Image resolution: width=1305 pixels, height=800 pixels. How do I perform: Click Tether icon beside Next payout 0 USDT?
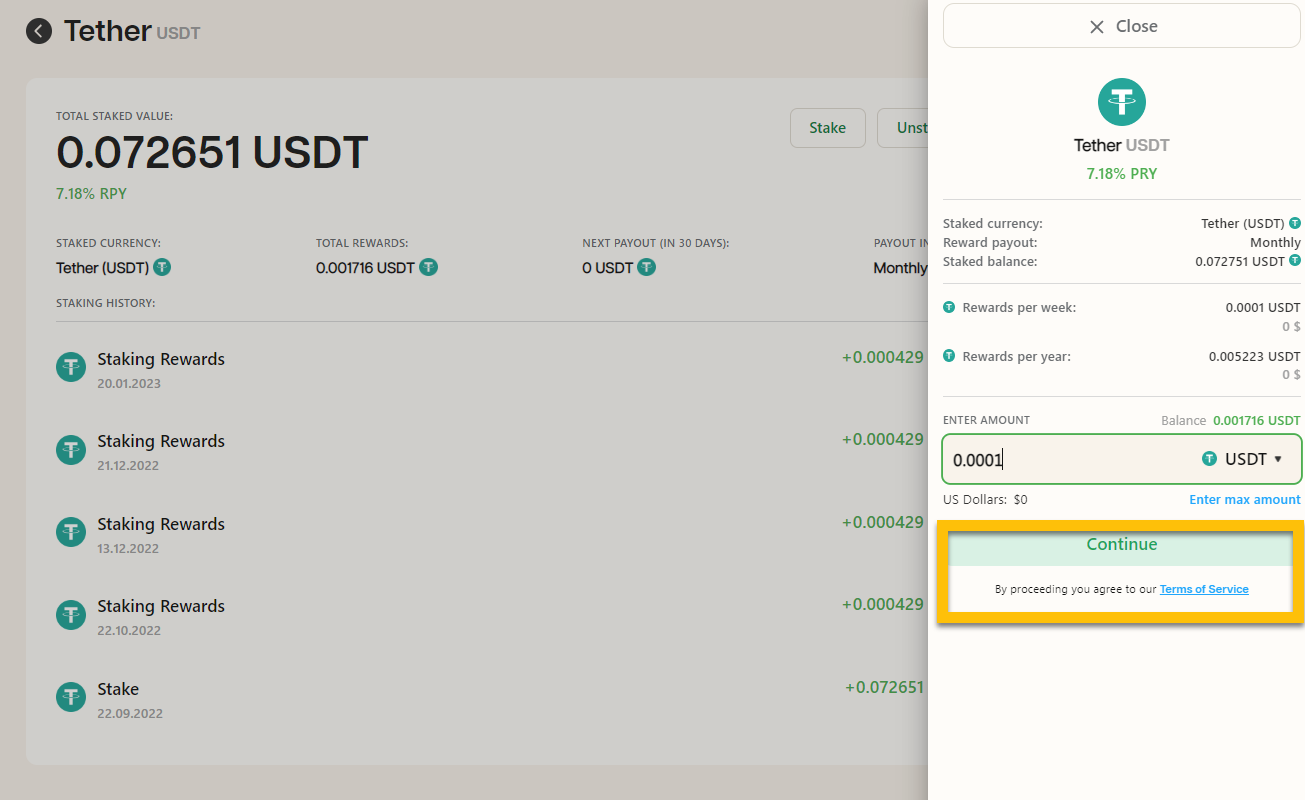pyautogui.click(x=647, y=267)
